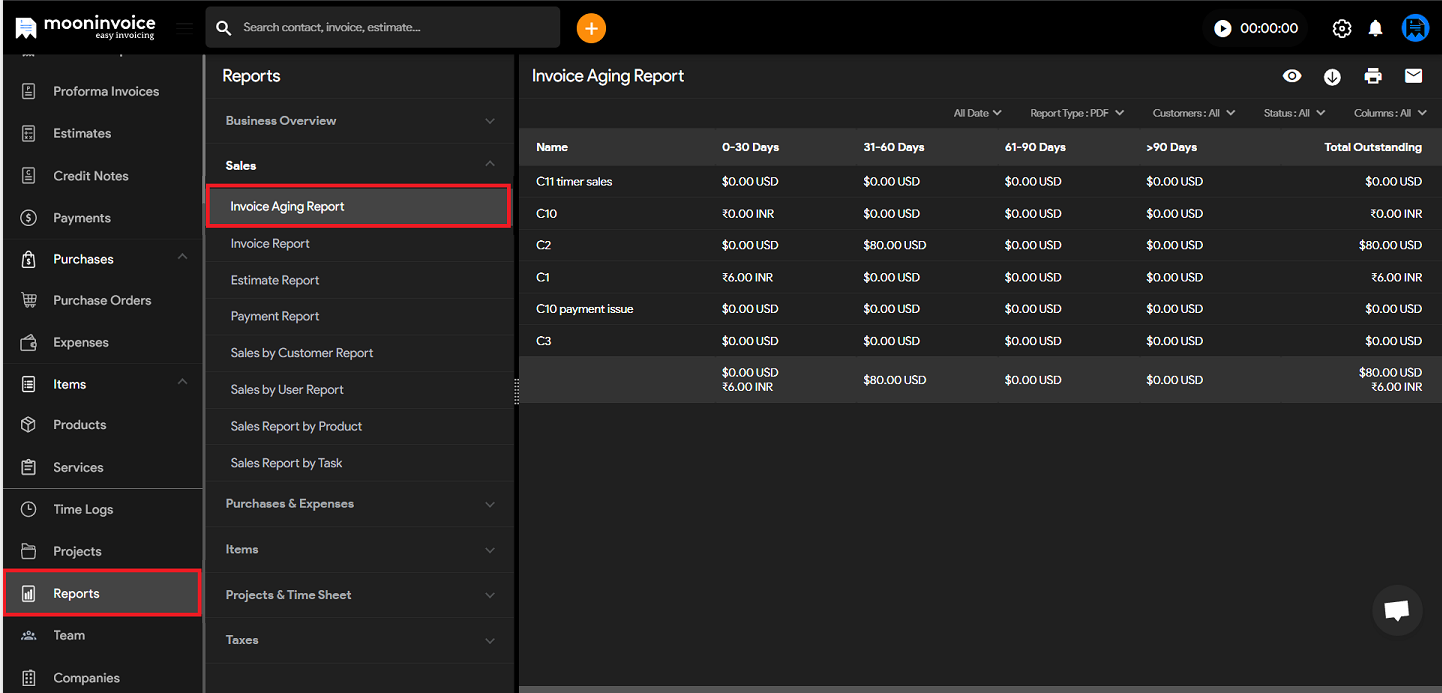
Task: Click the orange plus create button
Action: (x=591, y=28)
